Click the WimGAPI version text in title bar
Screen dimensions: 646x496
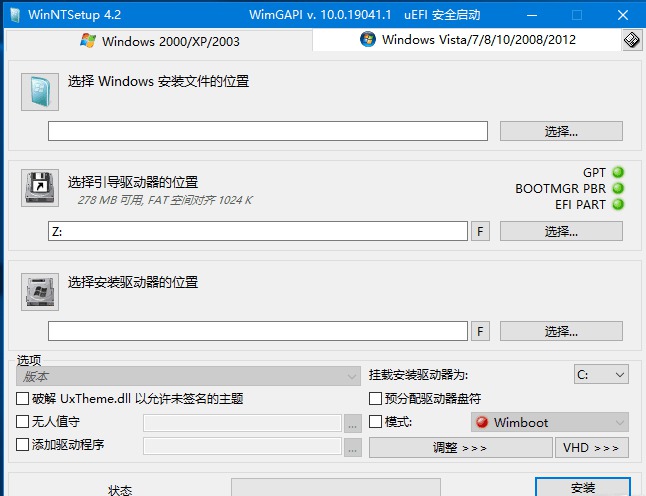pyautogui.click(x=320, y=15)
